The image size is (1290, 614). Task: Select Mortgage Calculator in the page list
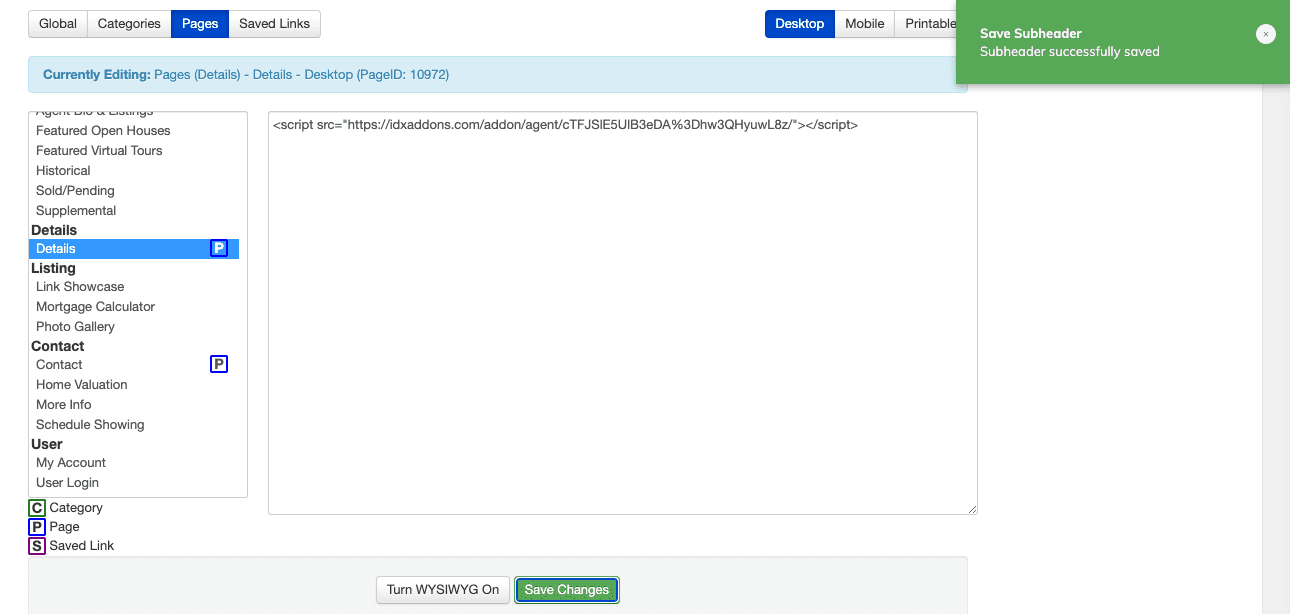tap(95, 306)
